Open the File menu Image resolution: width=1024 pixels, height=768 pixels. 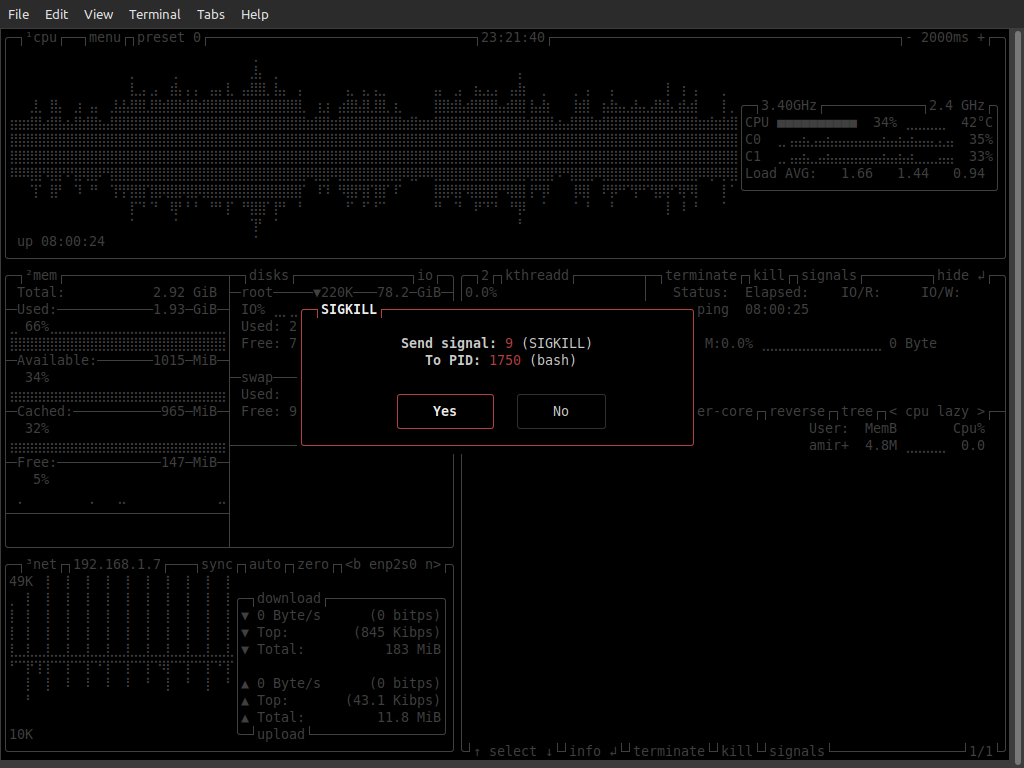tap(18, 14)
